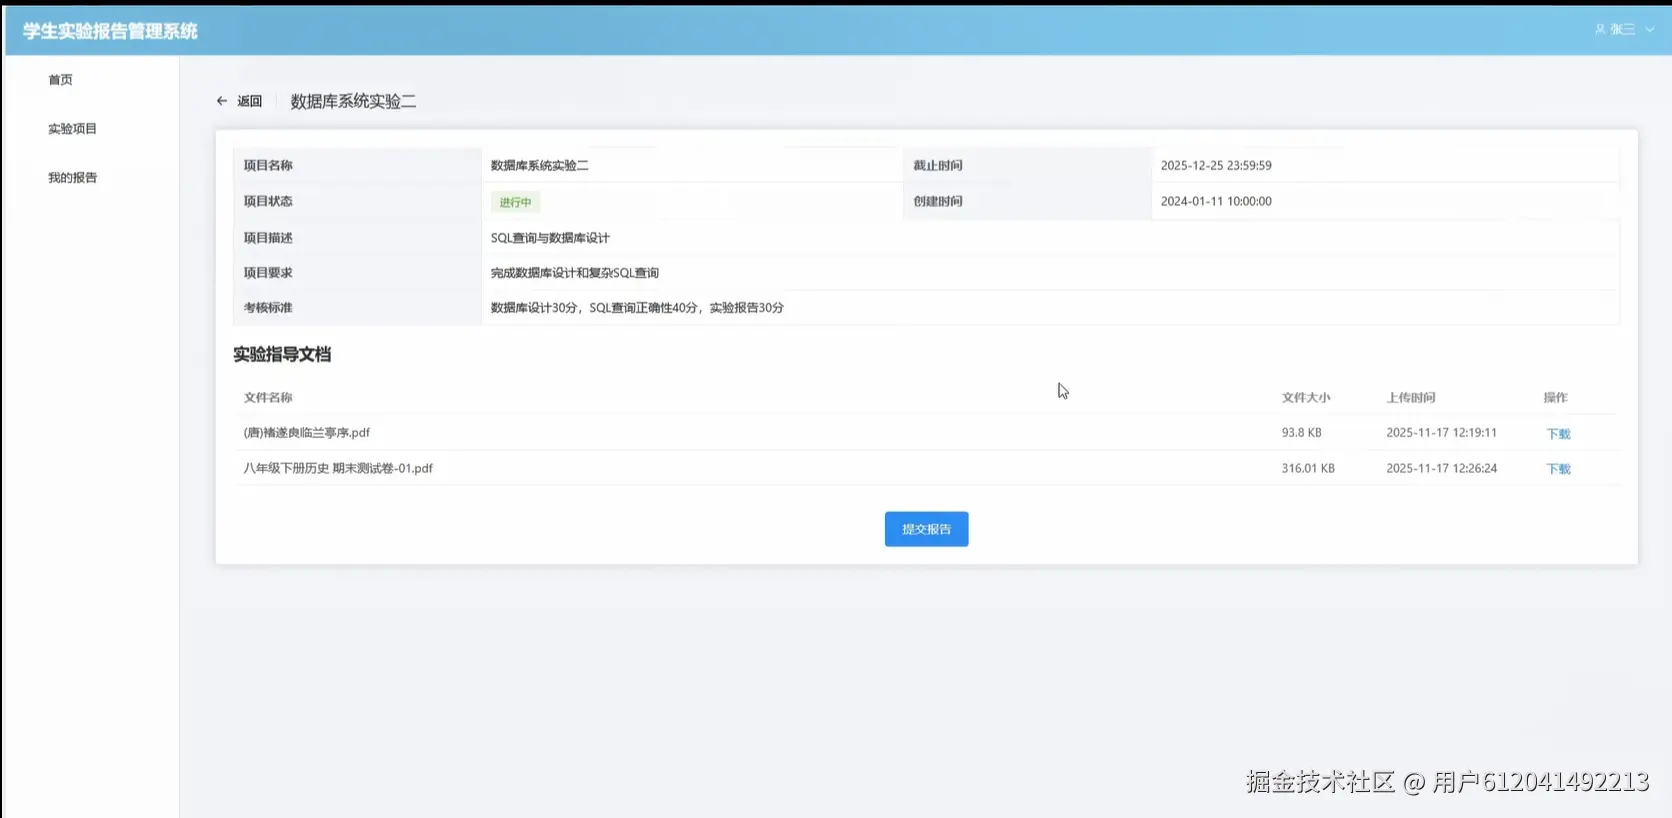Click the 316.01 KB file size
Viewport: 1672px width, 818px height.
click(1308, 468)
